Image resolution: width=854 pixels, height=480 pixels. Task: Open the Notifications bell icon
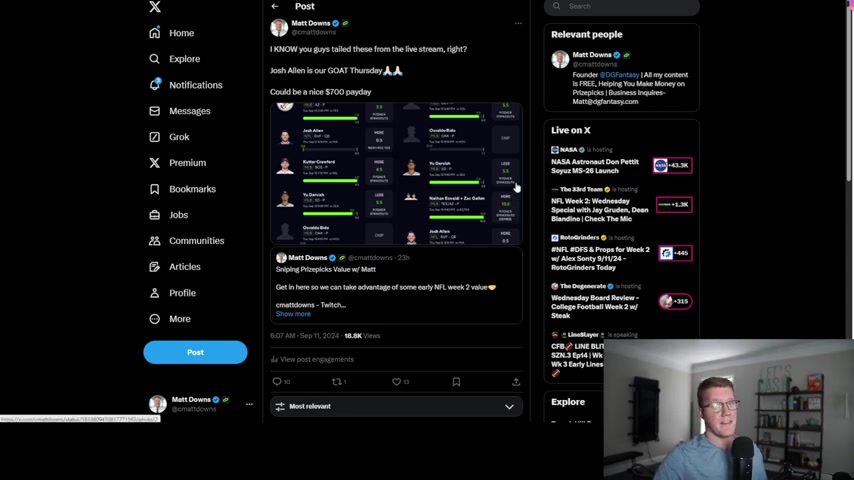[155, 84]
